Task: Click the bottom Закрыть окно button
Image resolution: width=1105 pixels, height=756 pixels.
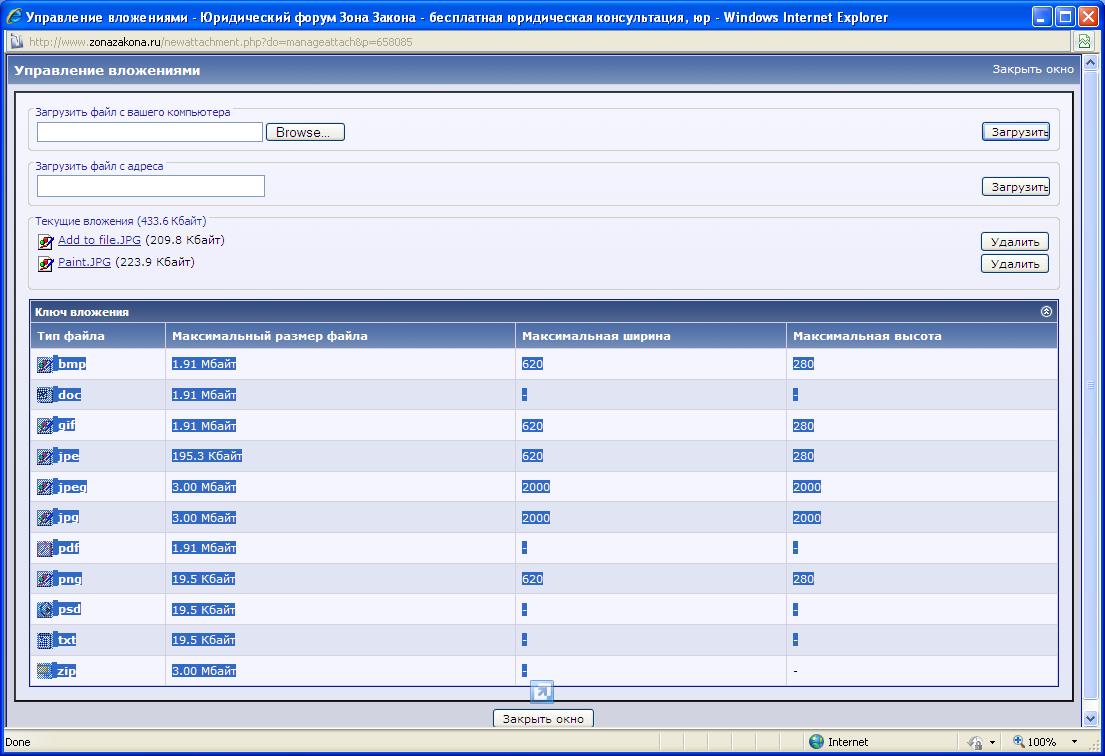Action: click(543, 719)
